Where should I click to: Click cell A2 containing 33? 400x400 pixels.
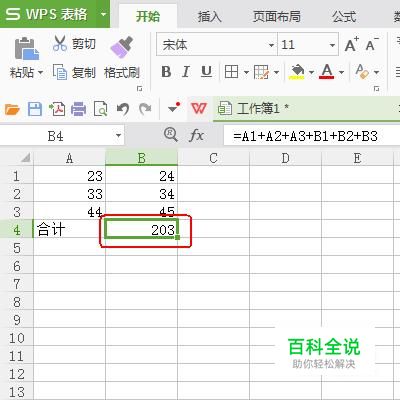(x=69, y=194)
